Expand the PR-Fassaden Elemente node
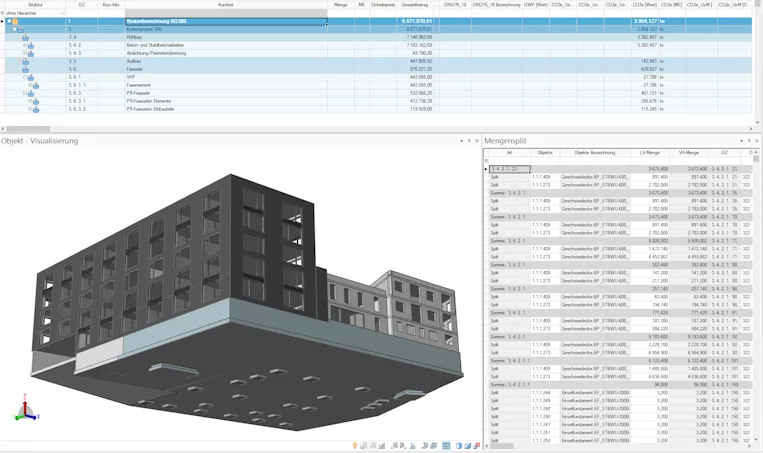The height and width of the screenshot is (453, 763). (x=30, y=101)
